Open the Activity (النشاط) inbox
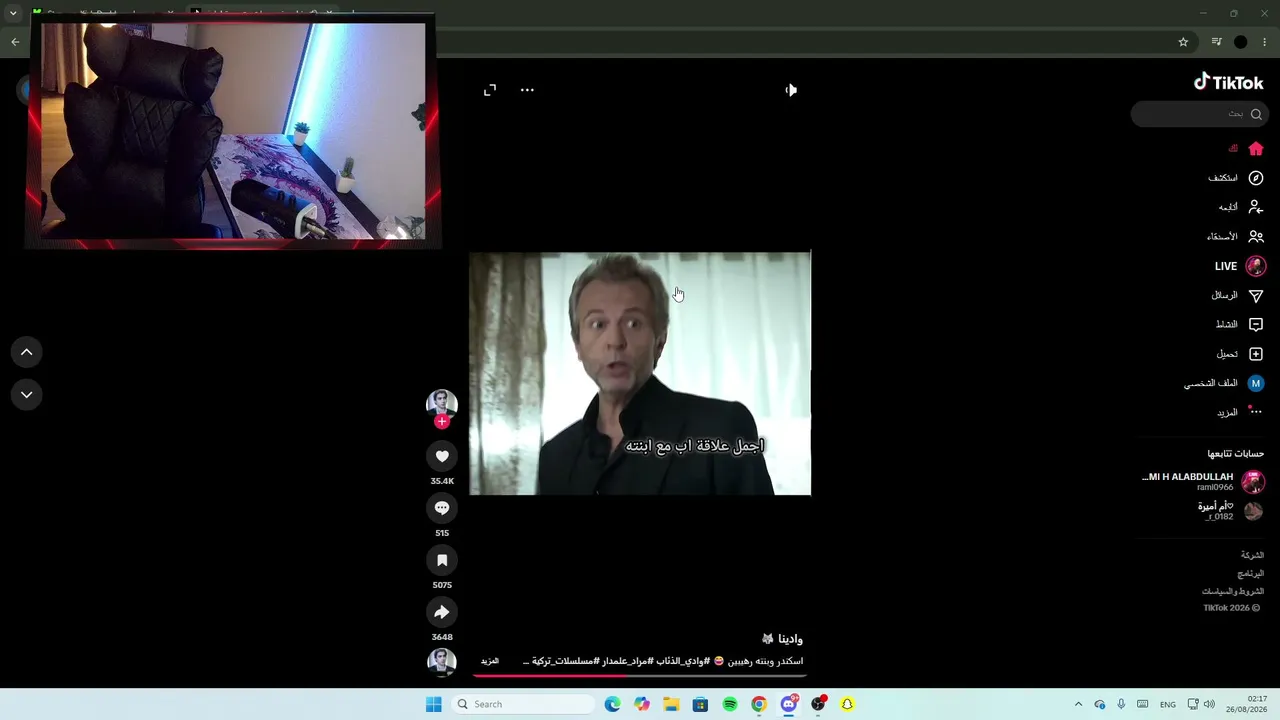 point(1240,325)
